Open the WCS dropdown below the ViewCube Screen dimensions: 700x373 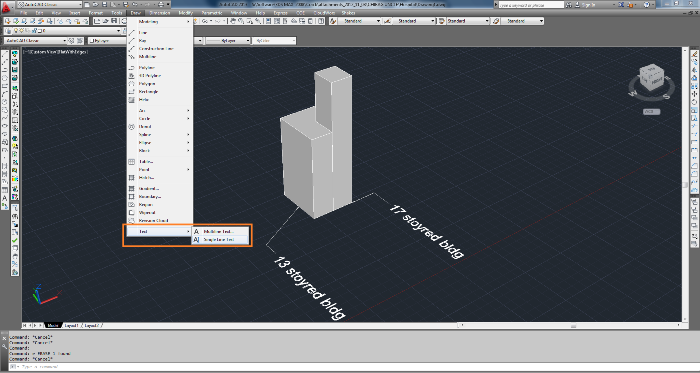point(651,112)
